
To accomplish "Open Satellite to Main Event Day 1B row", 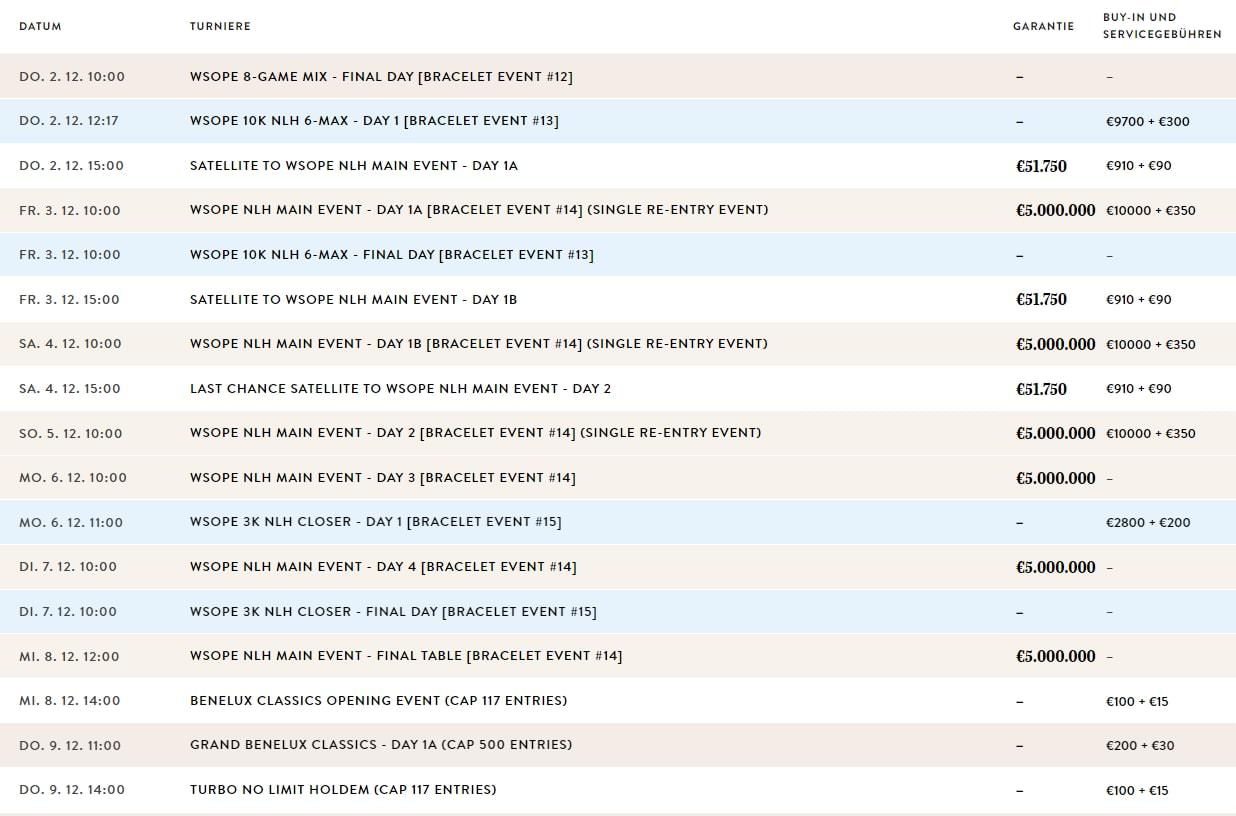I will click(353, 300).
